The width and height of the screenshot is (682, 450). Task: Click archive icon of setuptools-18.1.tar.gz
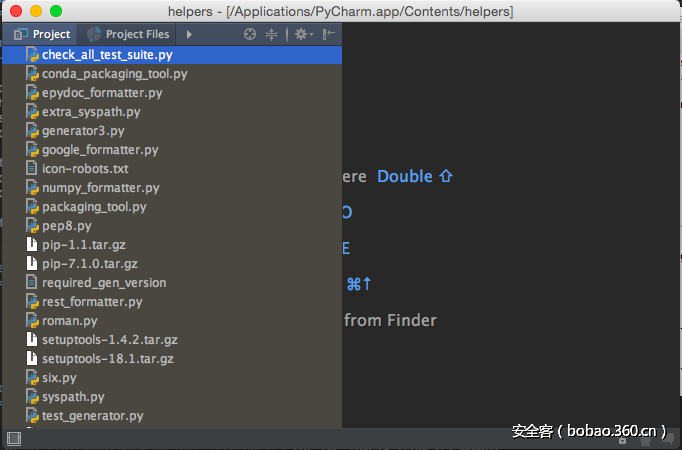point(32,358)
